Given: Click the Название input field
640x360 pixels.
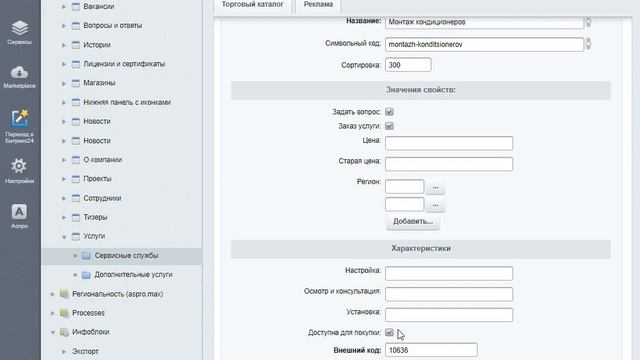Looking at the screenshot, I should [484, 22].
